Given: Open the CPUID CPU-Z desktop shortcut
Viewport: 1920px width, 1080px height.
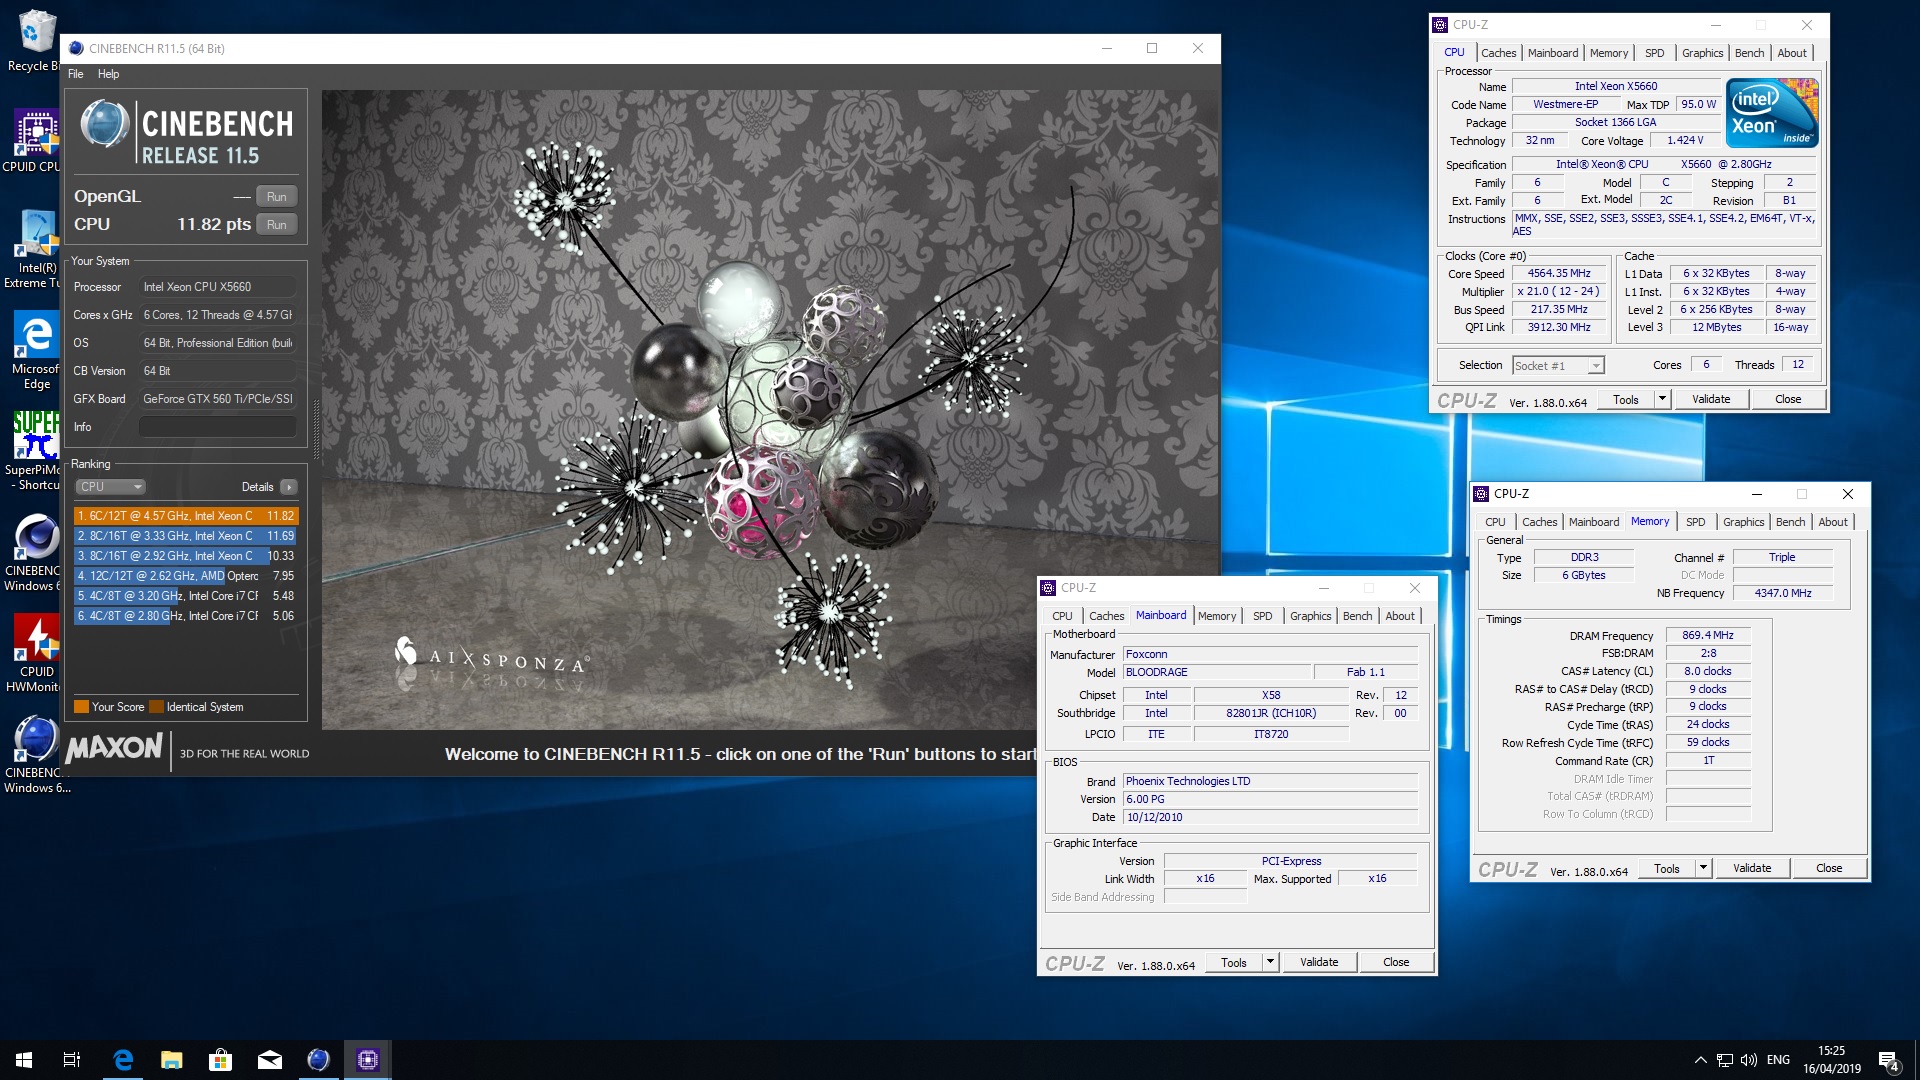Looking at the screenshot, I should tap(34, 140).
